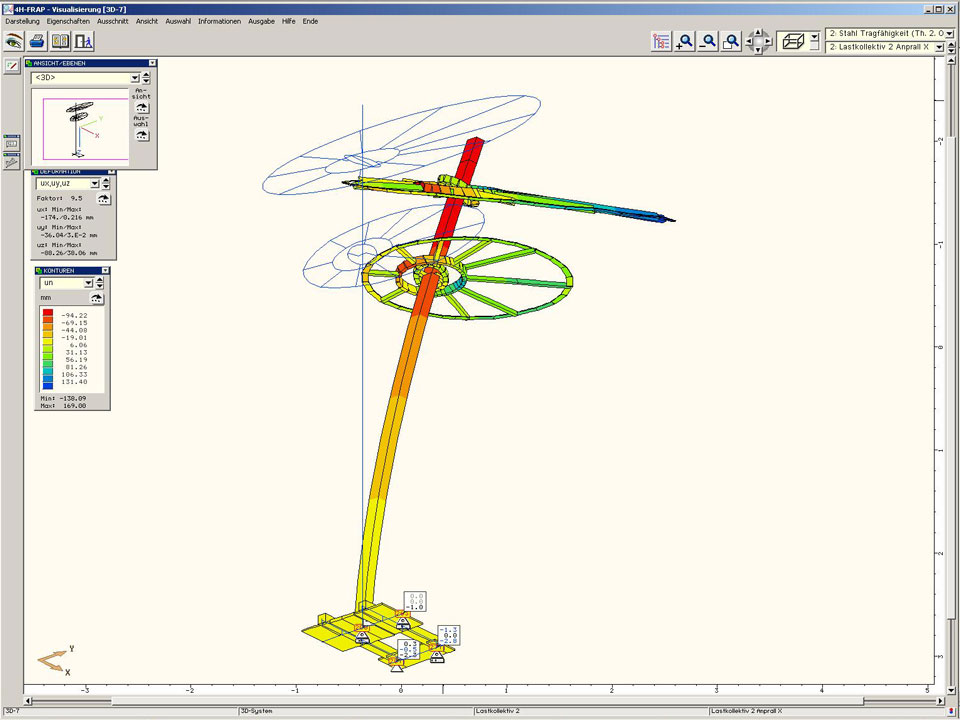Click the pencil edit icon on left sidebar
The width and height of the screenshot is (960, 720).
pyautogui.click(x=12, y=65)
